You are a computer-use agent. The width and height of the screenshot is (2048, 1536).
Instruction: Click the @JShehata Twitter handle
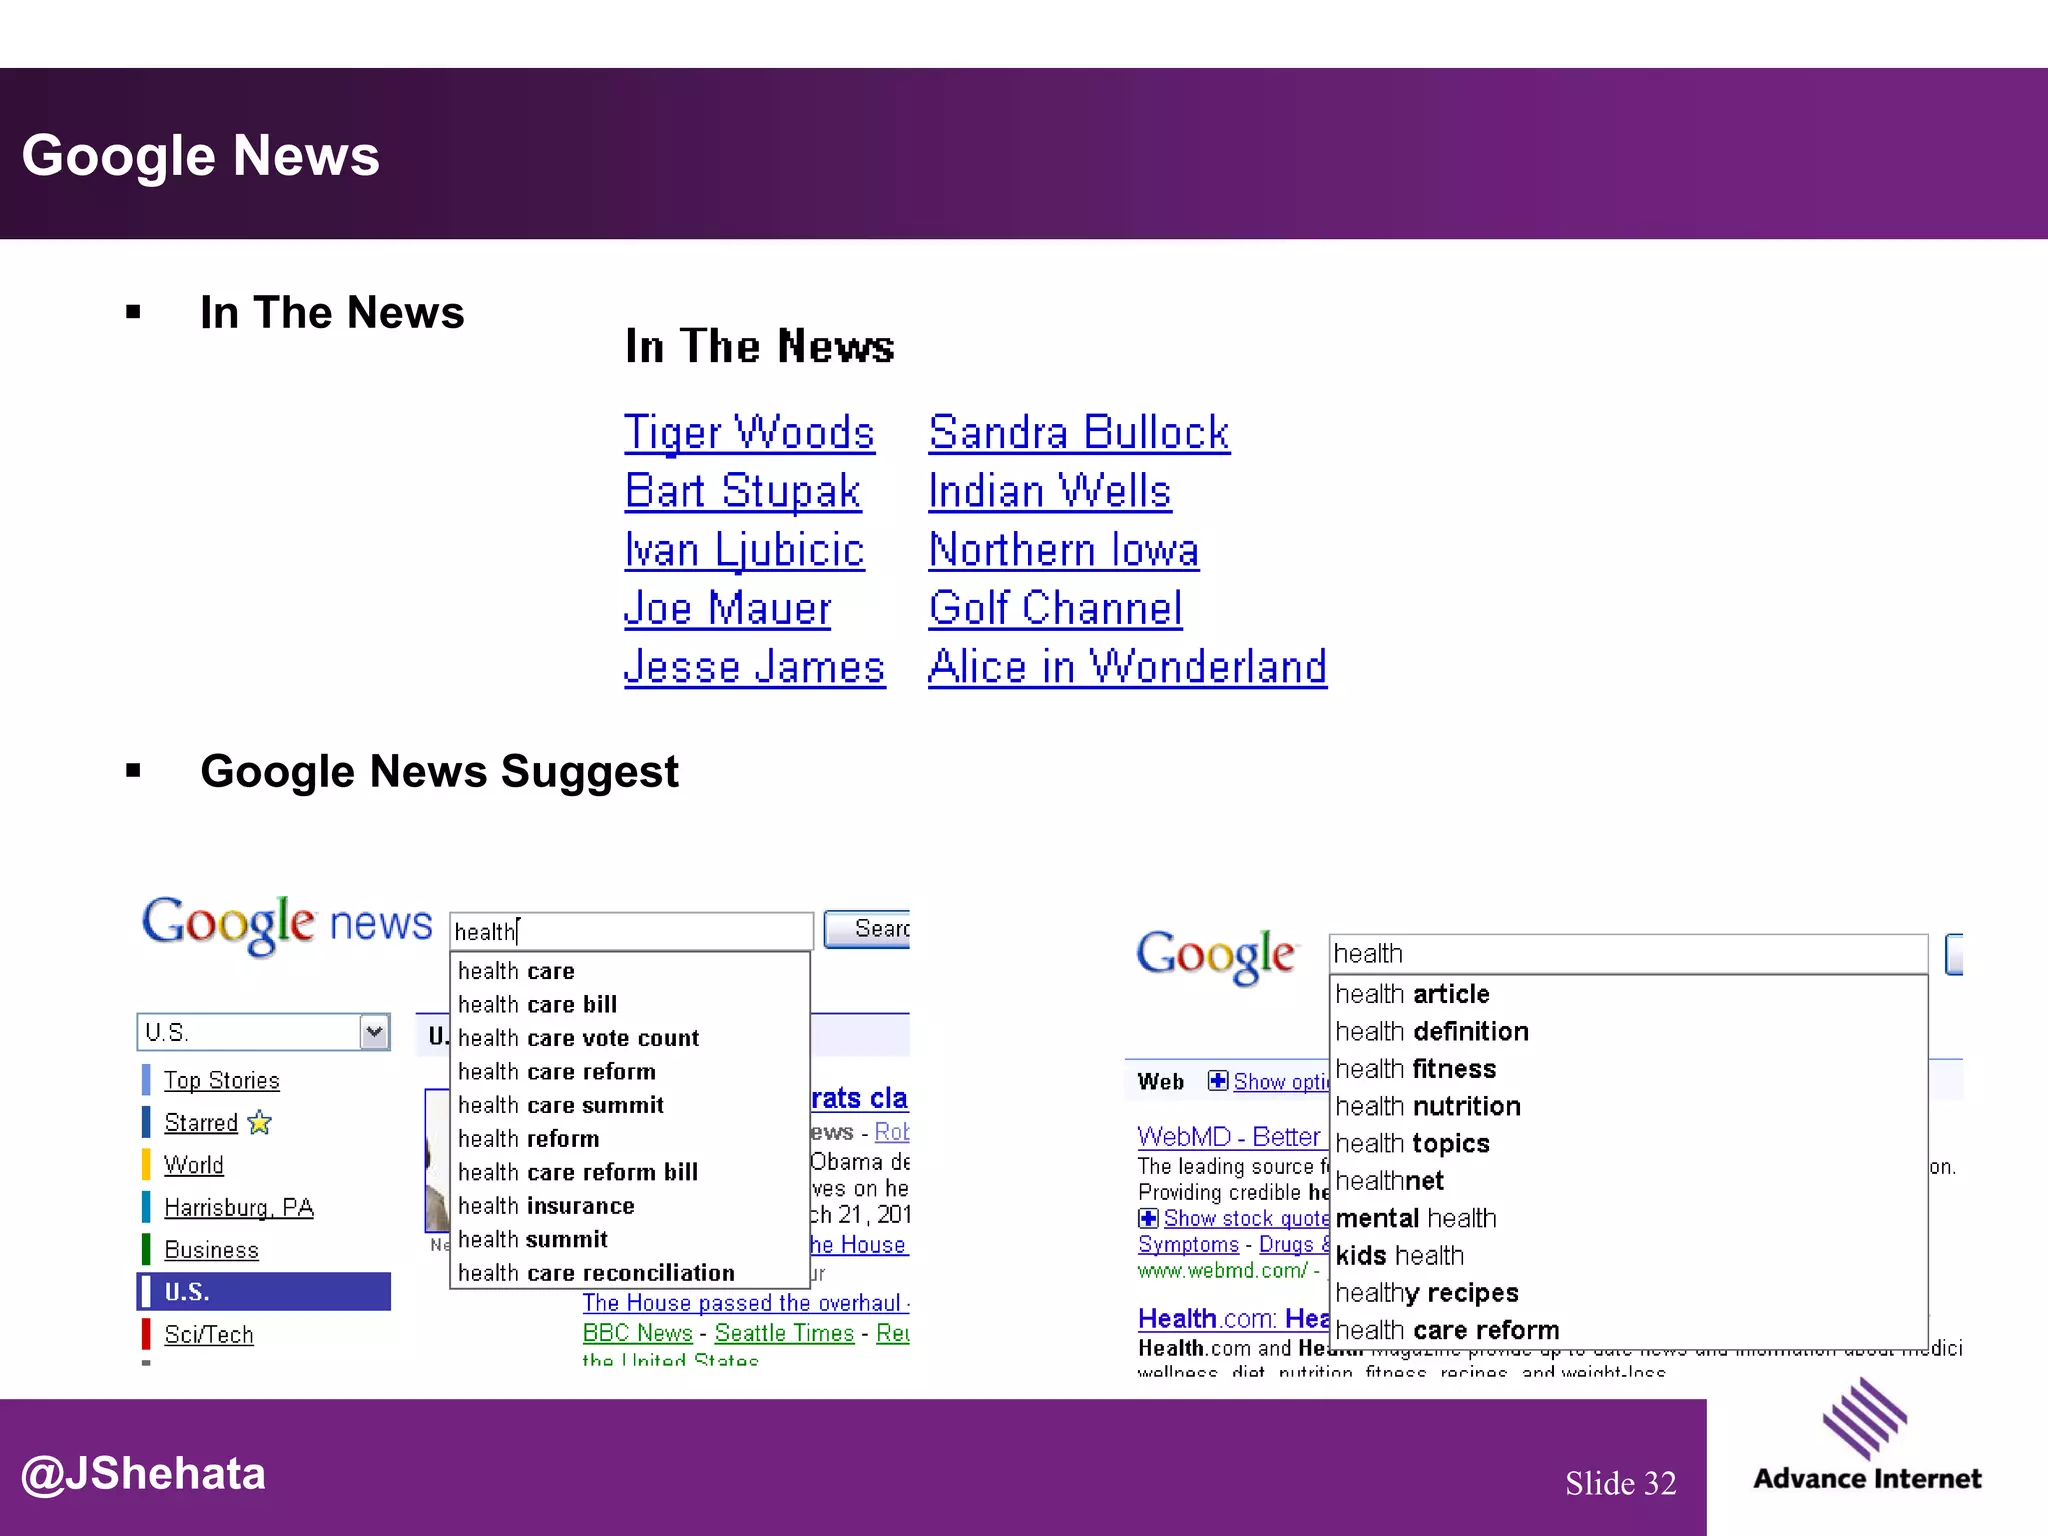144,1474
